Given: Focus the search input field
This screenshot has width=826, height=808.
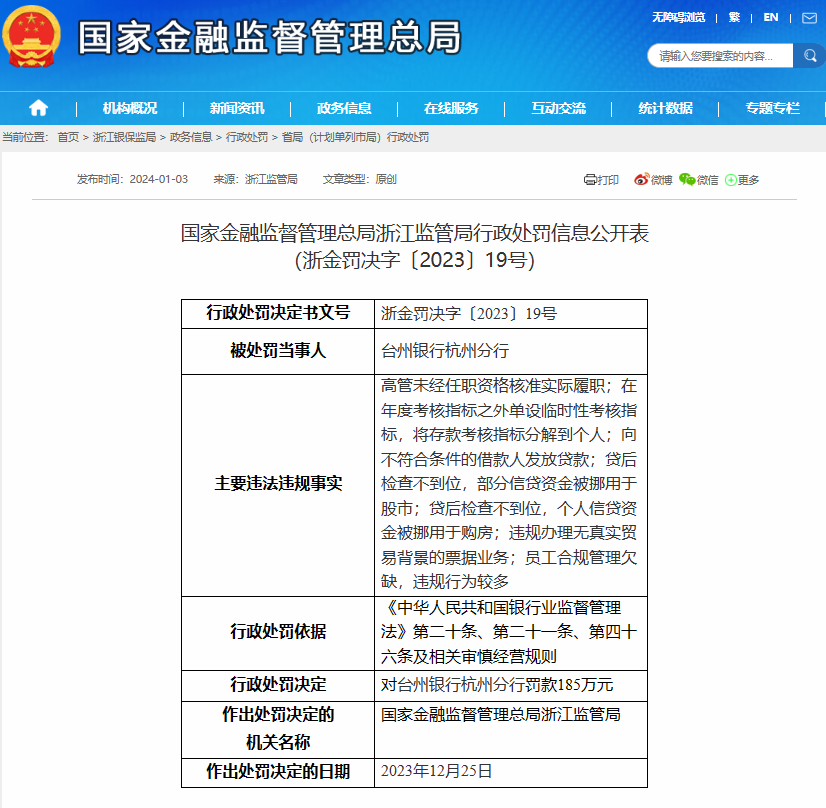Looking at the screenshot, I should 720,57.
